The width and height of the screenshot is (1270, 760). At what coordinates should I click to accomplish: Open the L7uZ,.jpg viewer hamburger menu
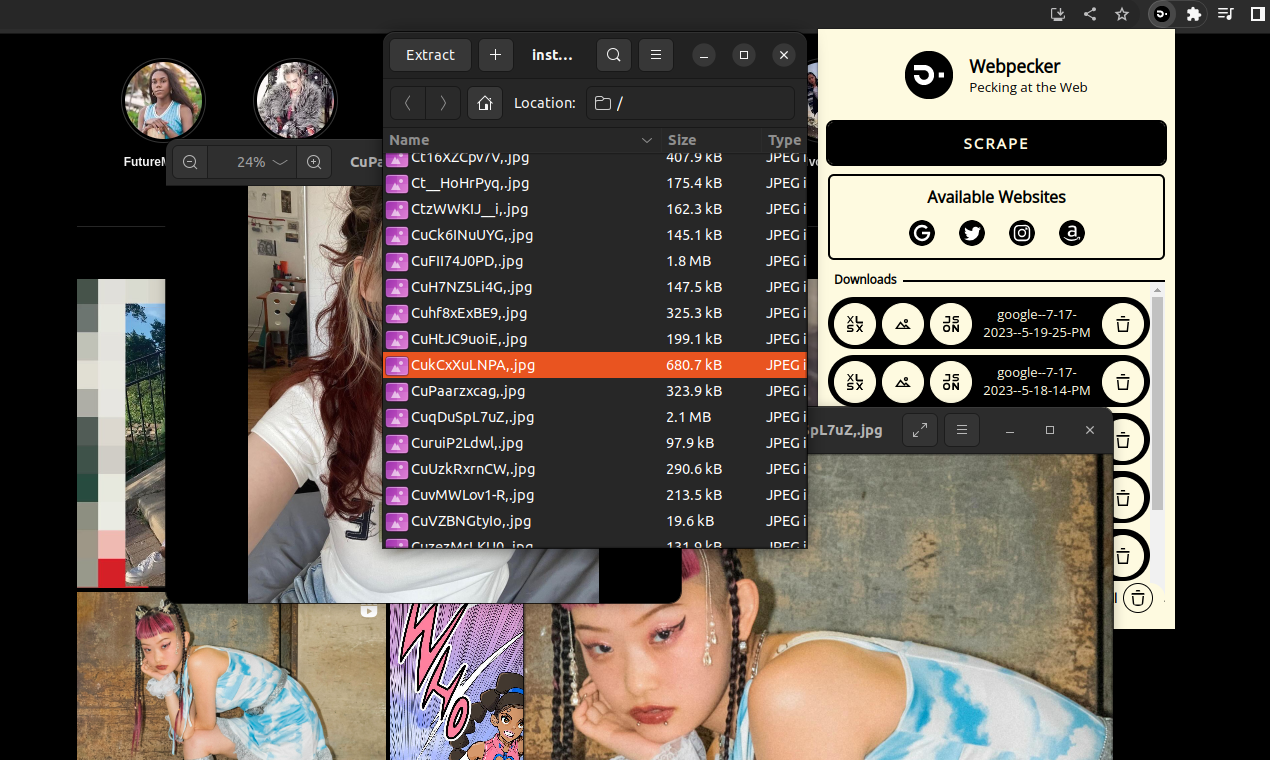tap(961, 430)
